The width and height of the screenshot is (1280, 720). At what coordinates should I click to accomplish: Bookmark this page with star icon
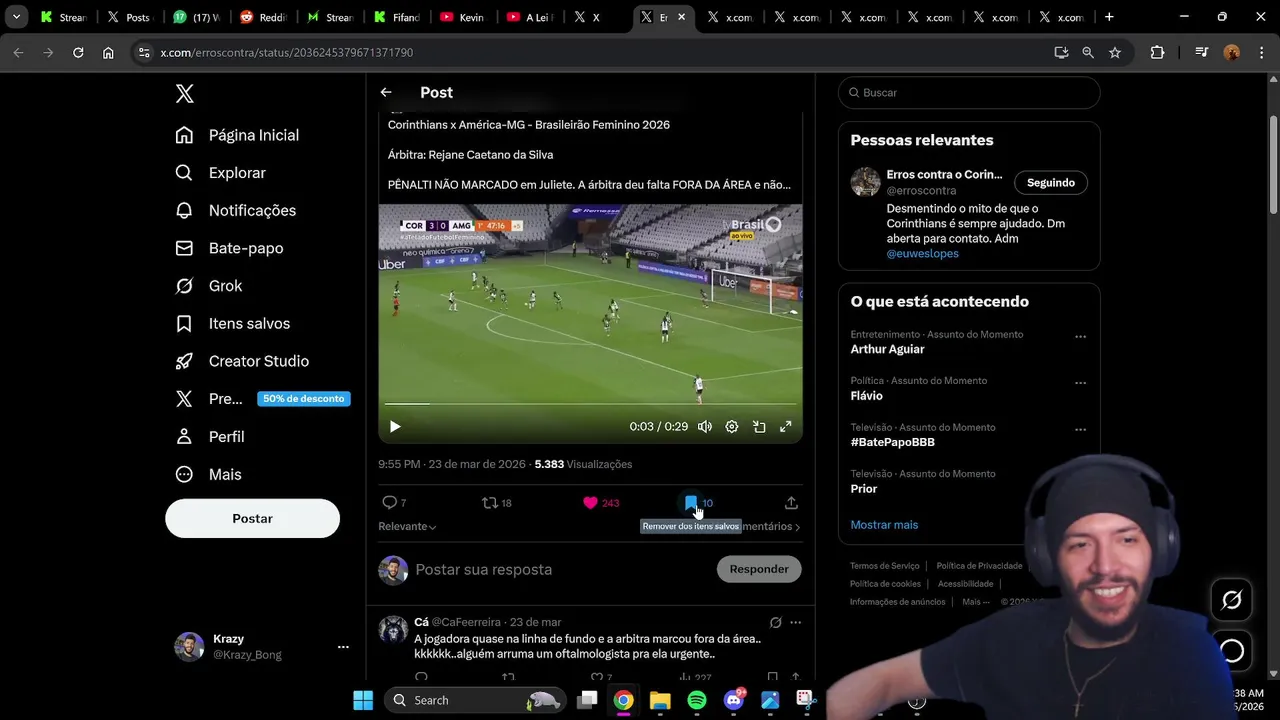[1115, 52]
